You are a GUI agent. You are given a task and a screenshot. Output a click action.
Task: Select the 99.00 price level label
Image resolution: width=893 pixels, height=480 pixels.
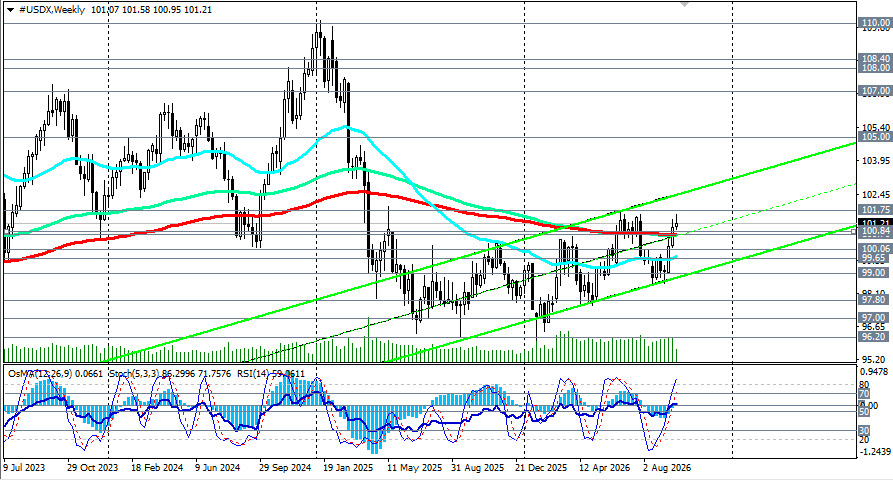875,273
